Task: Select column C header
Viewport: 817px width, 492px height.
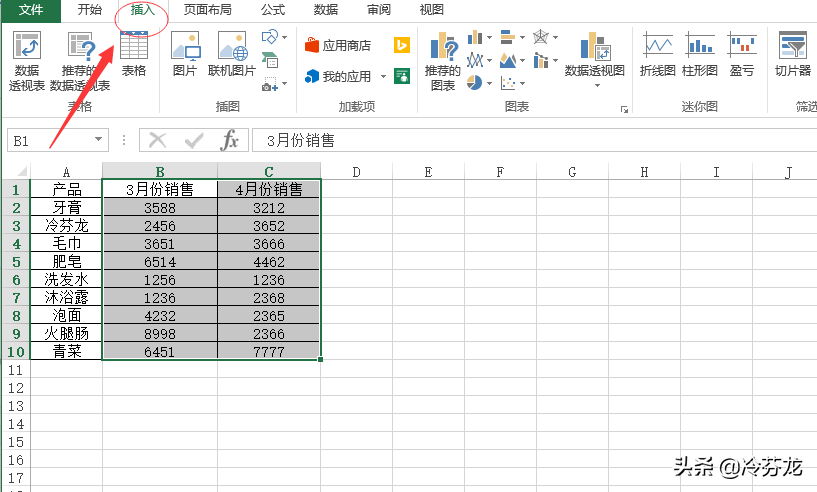Action: [269, 171]
